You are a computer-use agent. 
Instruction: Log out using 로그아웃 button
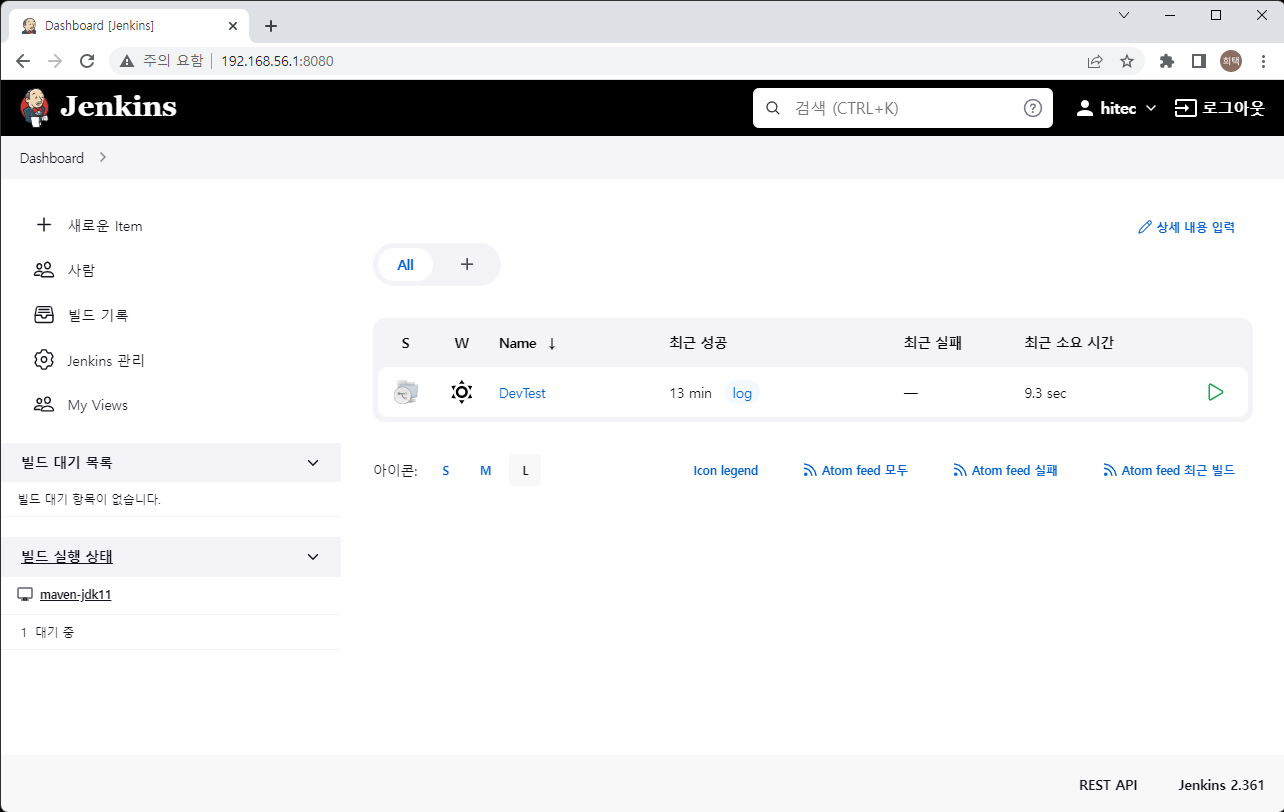[1219, 108]
